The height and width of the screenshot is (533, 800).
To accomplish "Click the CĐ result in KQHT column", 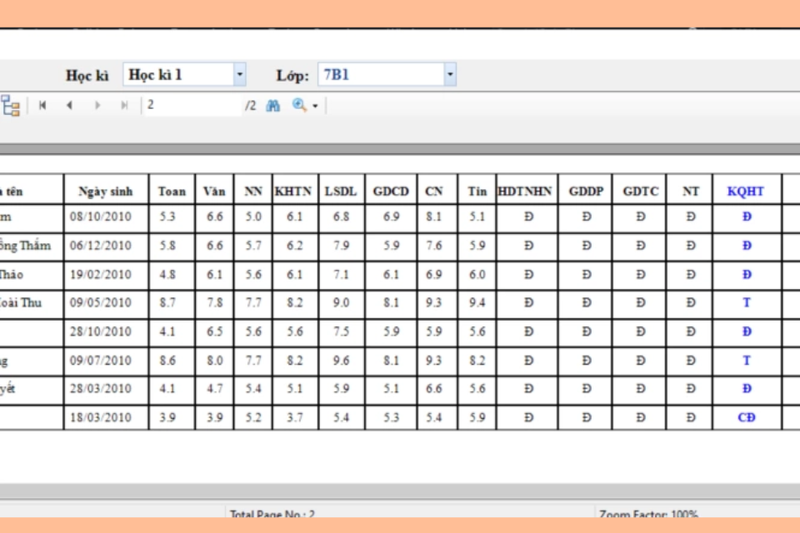I will pyautogui.click(x=746, y=418).
